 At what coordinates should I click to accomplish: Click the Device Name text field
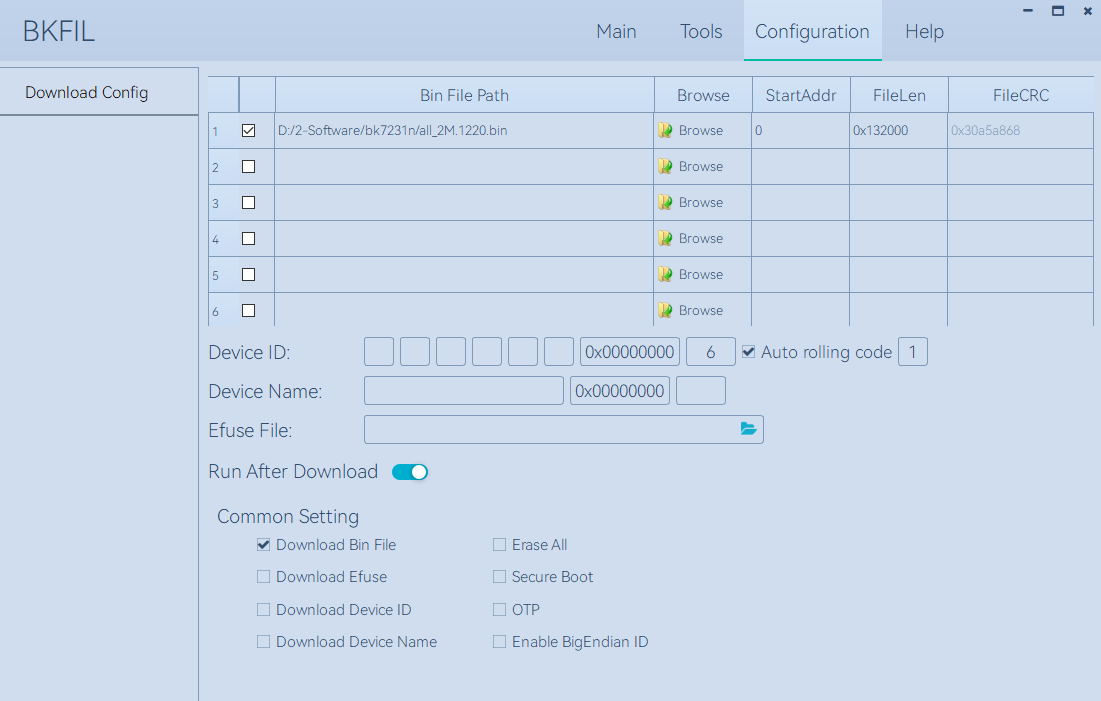click(x=464, y=391)
